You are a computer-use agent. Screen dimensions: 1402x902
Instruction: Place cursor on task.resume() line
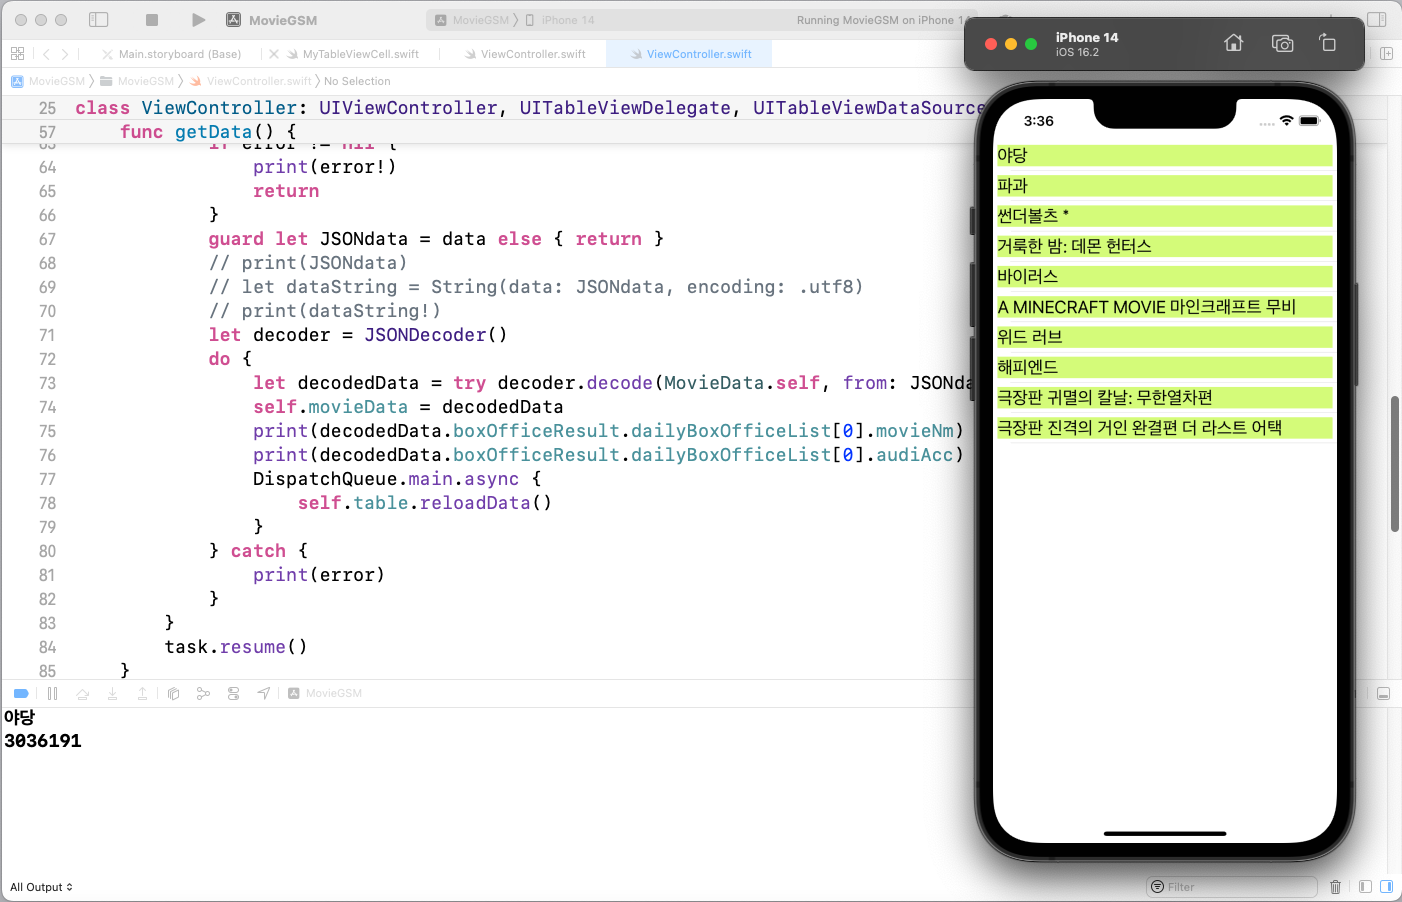click(236, 647)
